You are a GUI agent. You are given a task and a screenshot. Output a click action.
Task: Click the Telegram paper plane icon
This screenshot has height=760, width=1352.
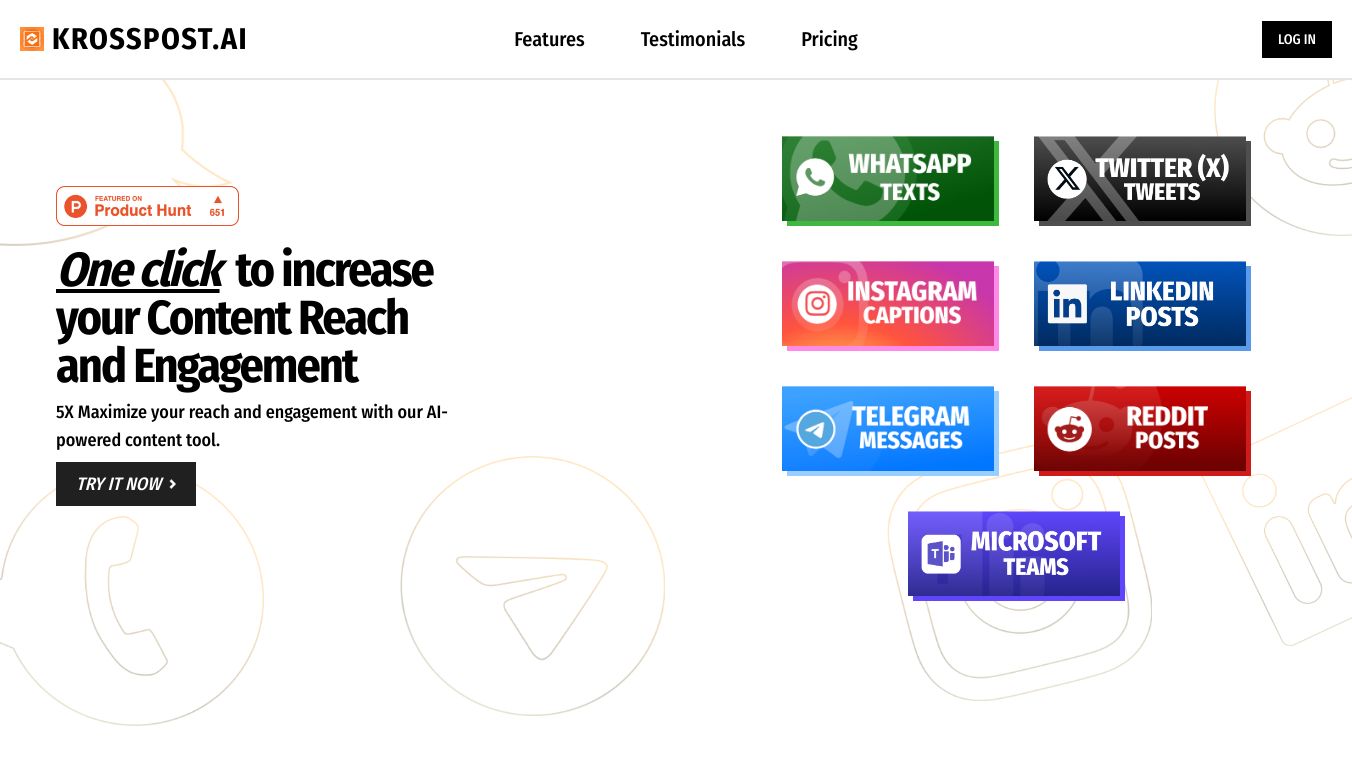816,429
